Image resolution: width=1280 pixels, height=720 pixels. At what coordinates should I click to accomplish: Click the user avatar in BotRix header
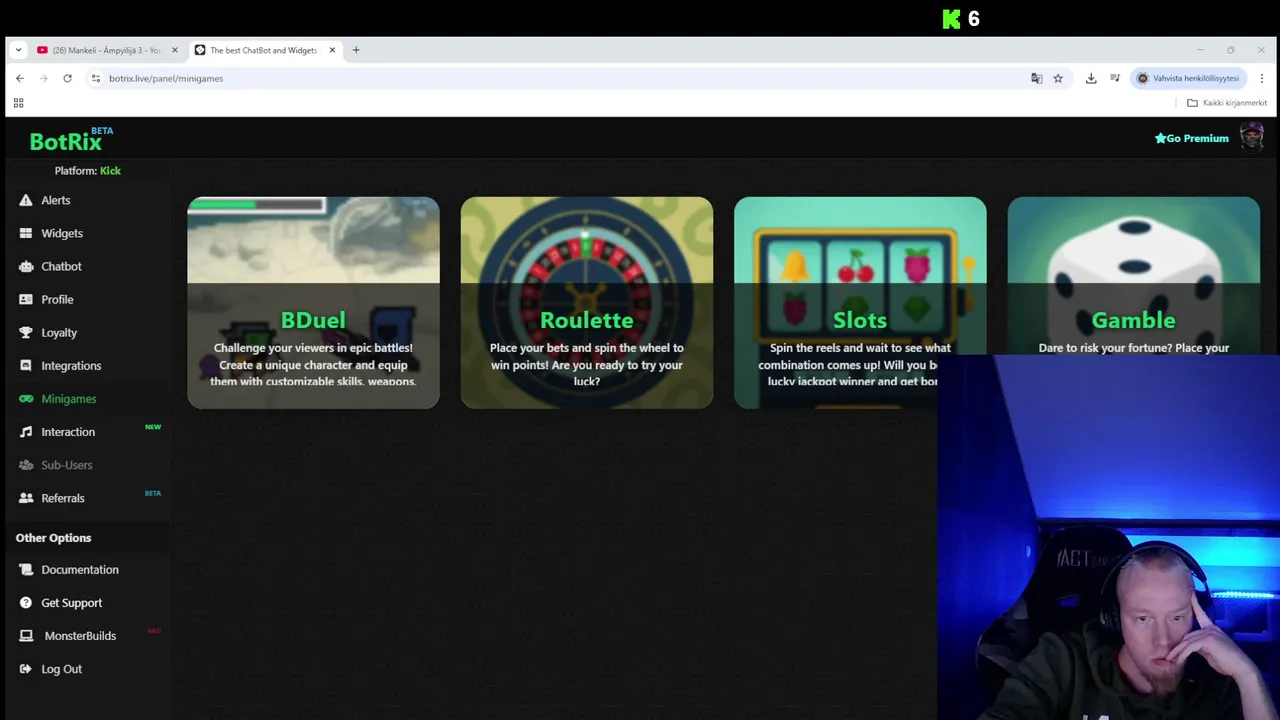(x=1252, y=137)
